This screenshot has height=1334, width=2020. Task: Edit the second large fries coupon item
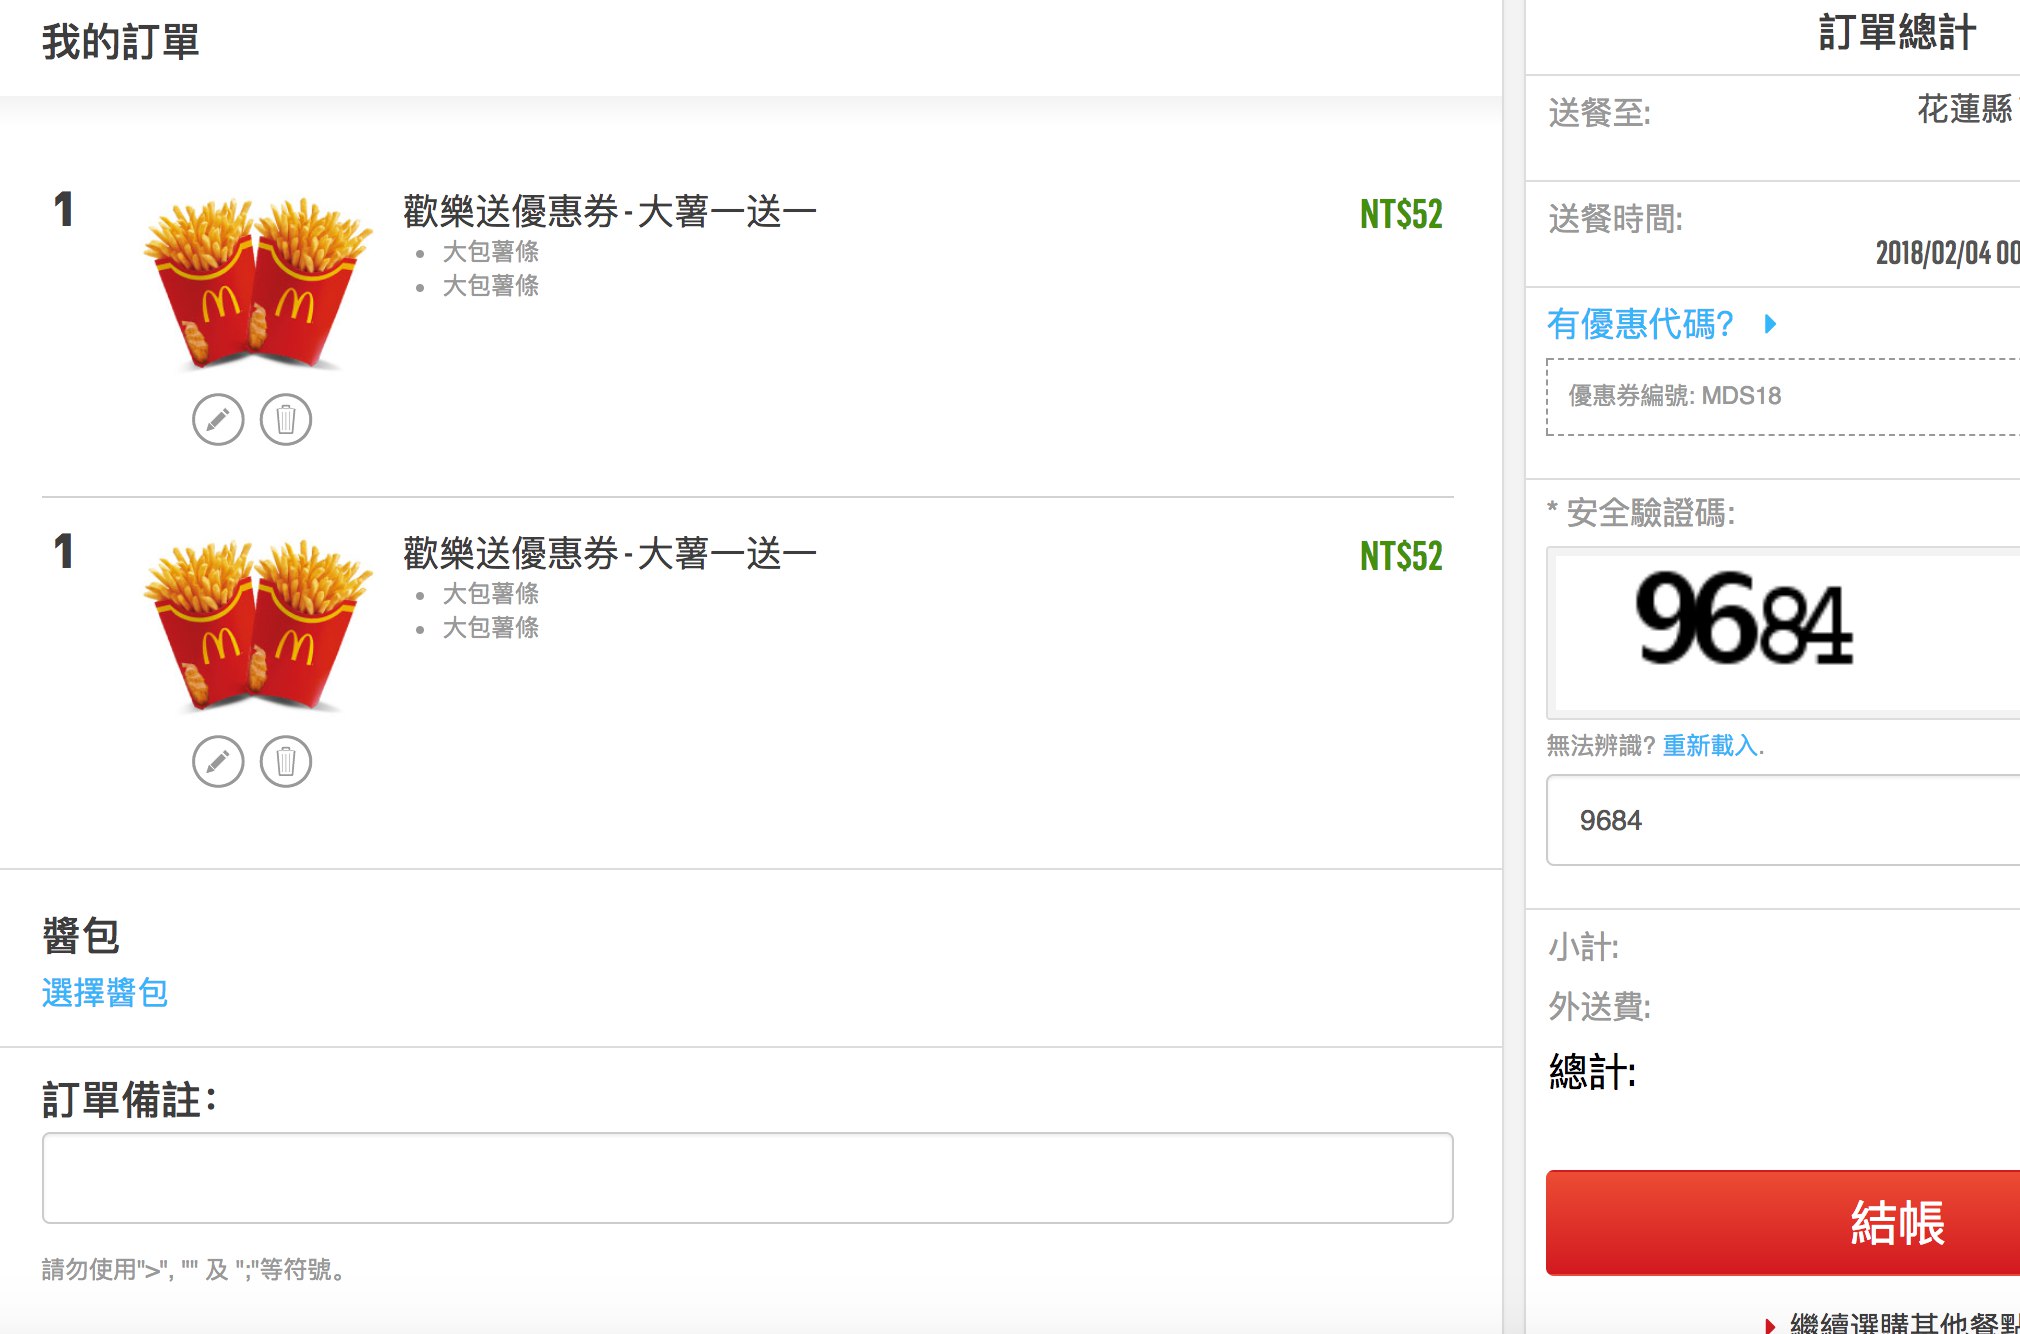[218, 762]
